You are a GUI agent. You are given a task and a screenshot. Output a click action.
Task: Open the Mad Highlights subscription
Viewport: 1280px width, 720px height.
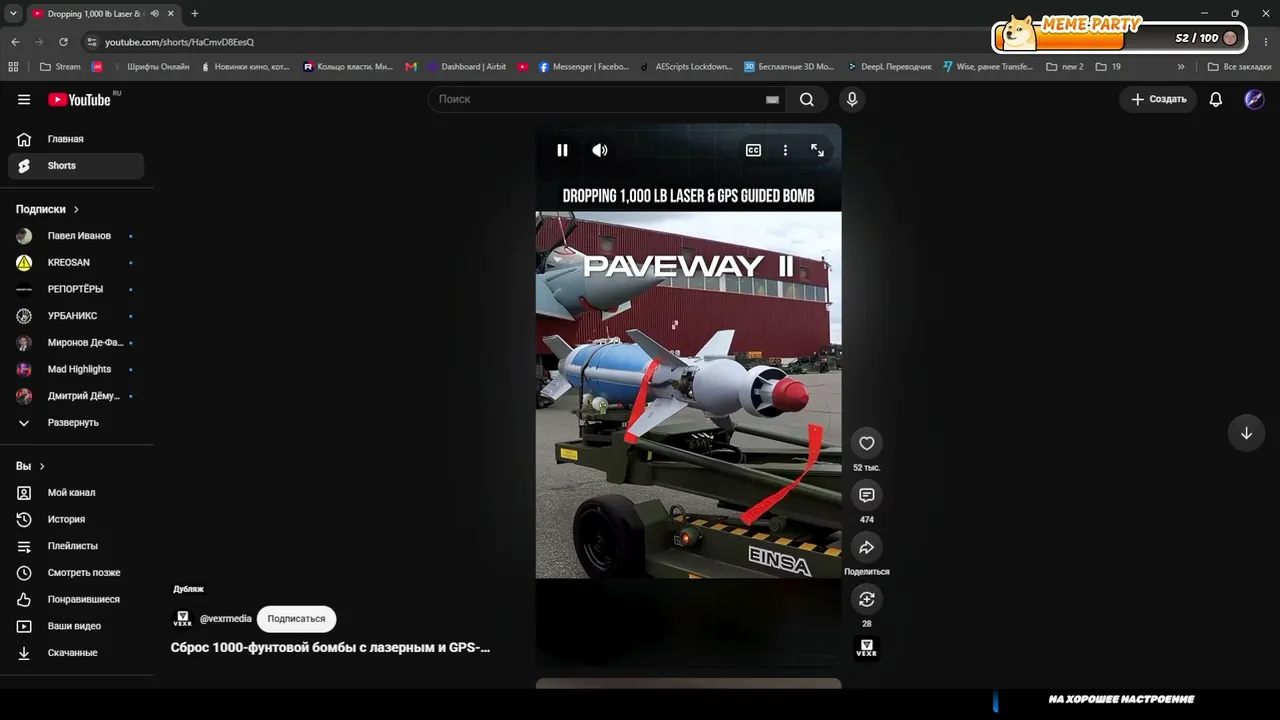(x=76, y=369)
